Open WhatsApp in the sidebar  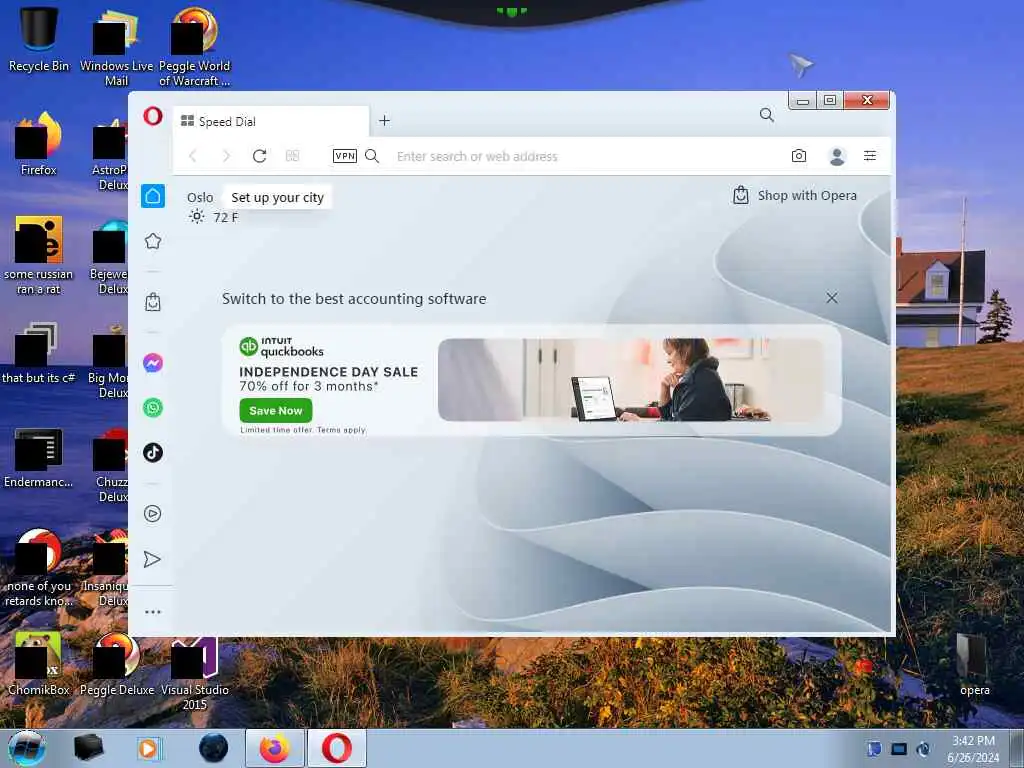click(x=153, y=408)
